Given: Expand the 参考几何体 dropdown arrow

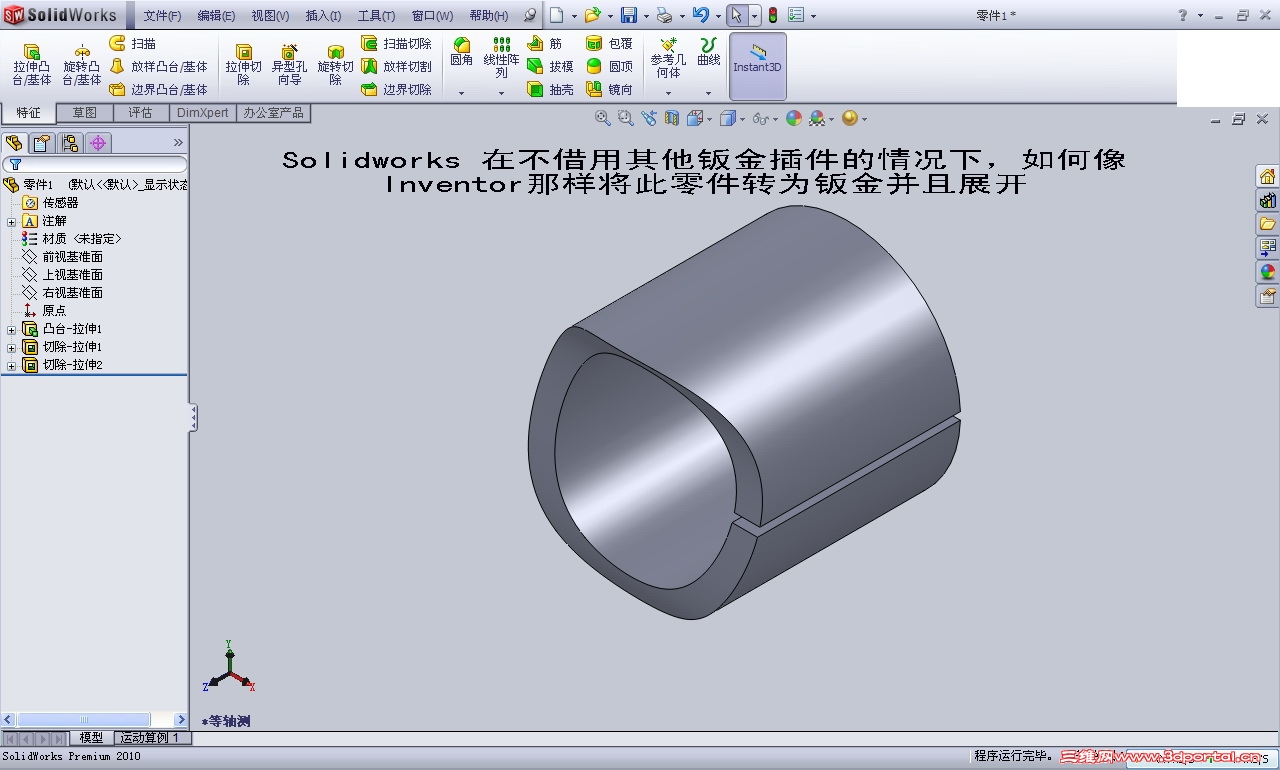Looking at the screenshot, I should point(668,93).
